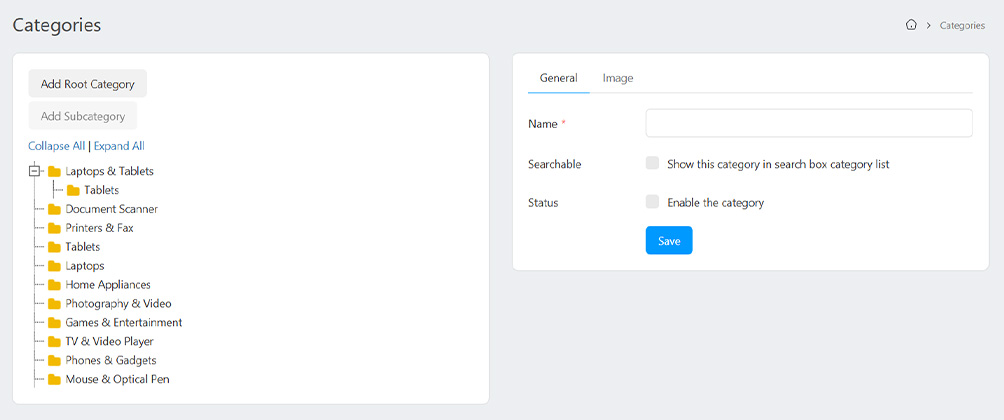The image size is (1004, 420).
Task: Click the Home Appliances folder icon
Action: tap(55, 285)
